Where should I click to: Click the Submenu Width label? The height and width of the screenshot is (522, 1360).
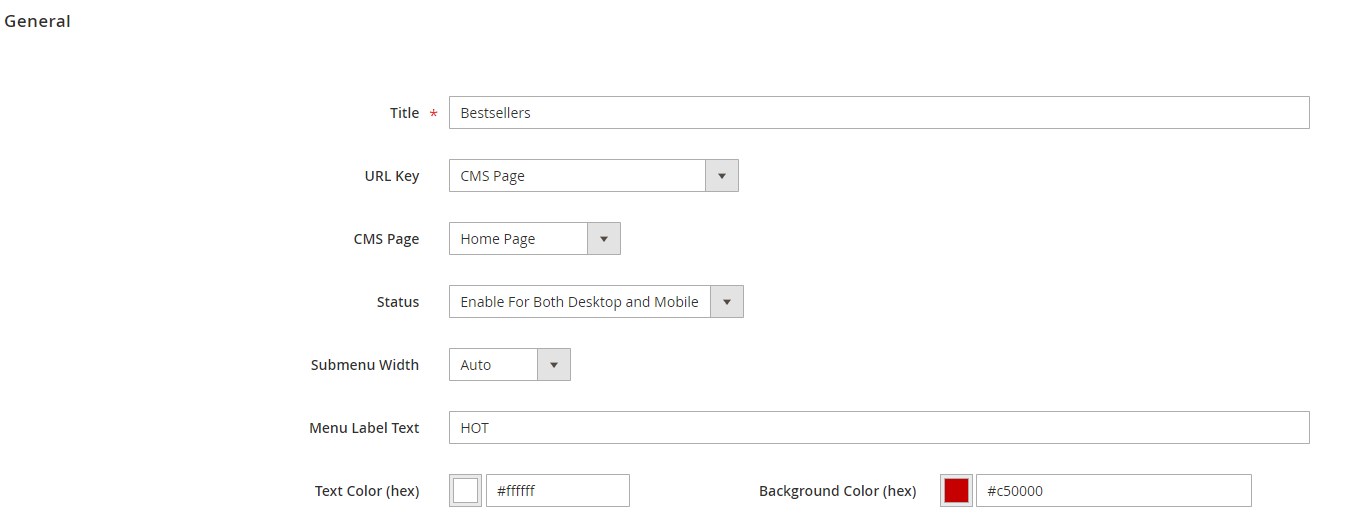pos(365,365)
